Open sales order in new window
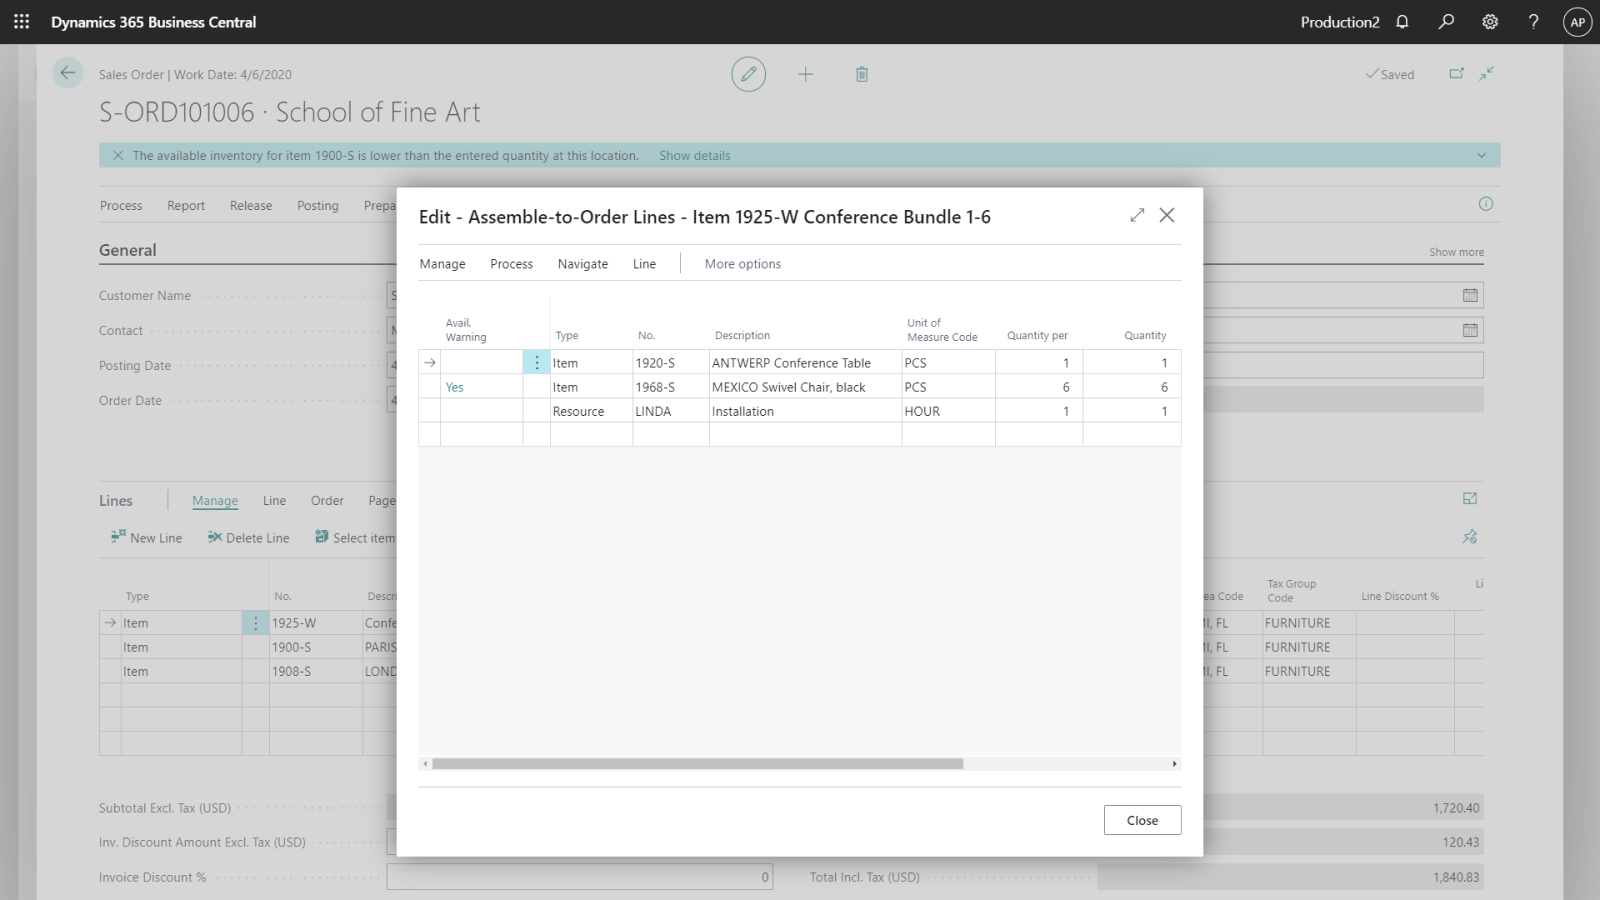The height and width of the screenshot is (900, 1600). pos(1457,73)
